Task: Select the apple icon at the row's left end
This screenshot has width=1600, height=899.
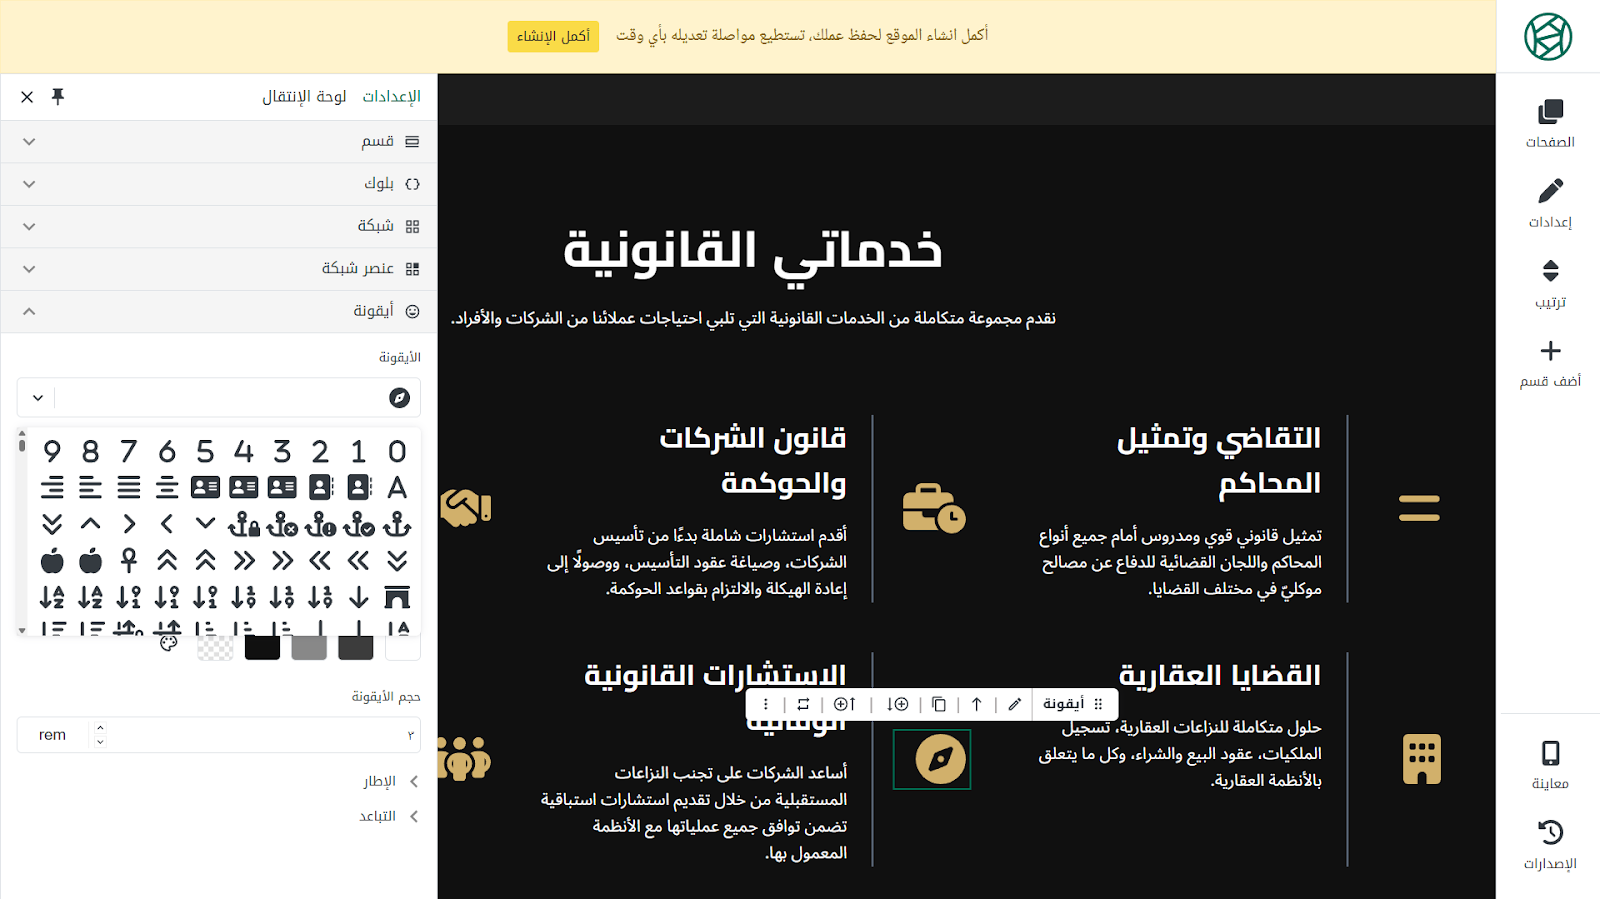Action: click(52, 561)
